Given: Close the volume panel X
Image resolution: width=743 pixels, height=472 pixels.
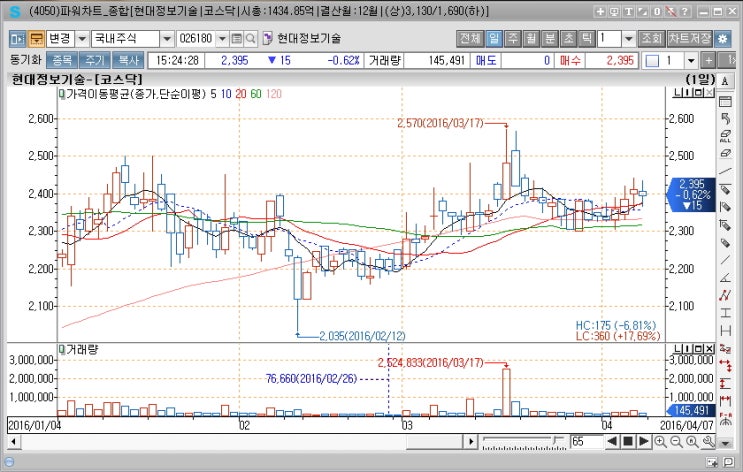Looking at the screenshot, I should [709, 349].
